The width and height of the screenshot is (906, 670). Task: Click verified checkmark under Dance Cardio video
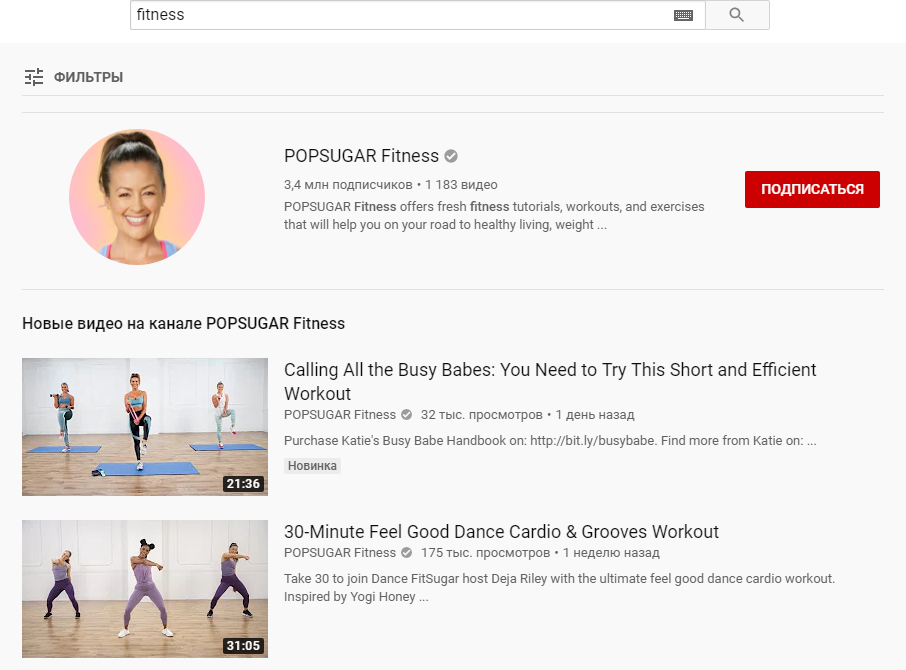click(x=406, y=553)
